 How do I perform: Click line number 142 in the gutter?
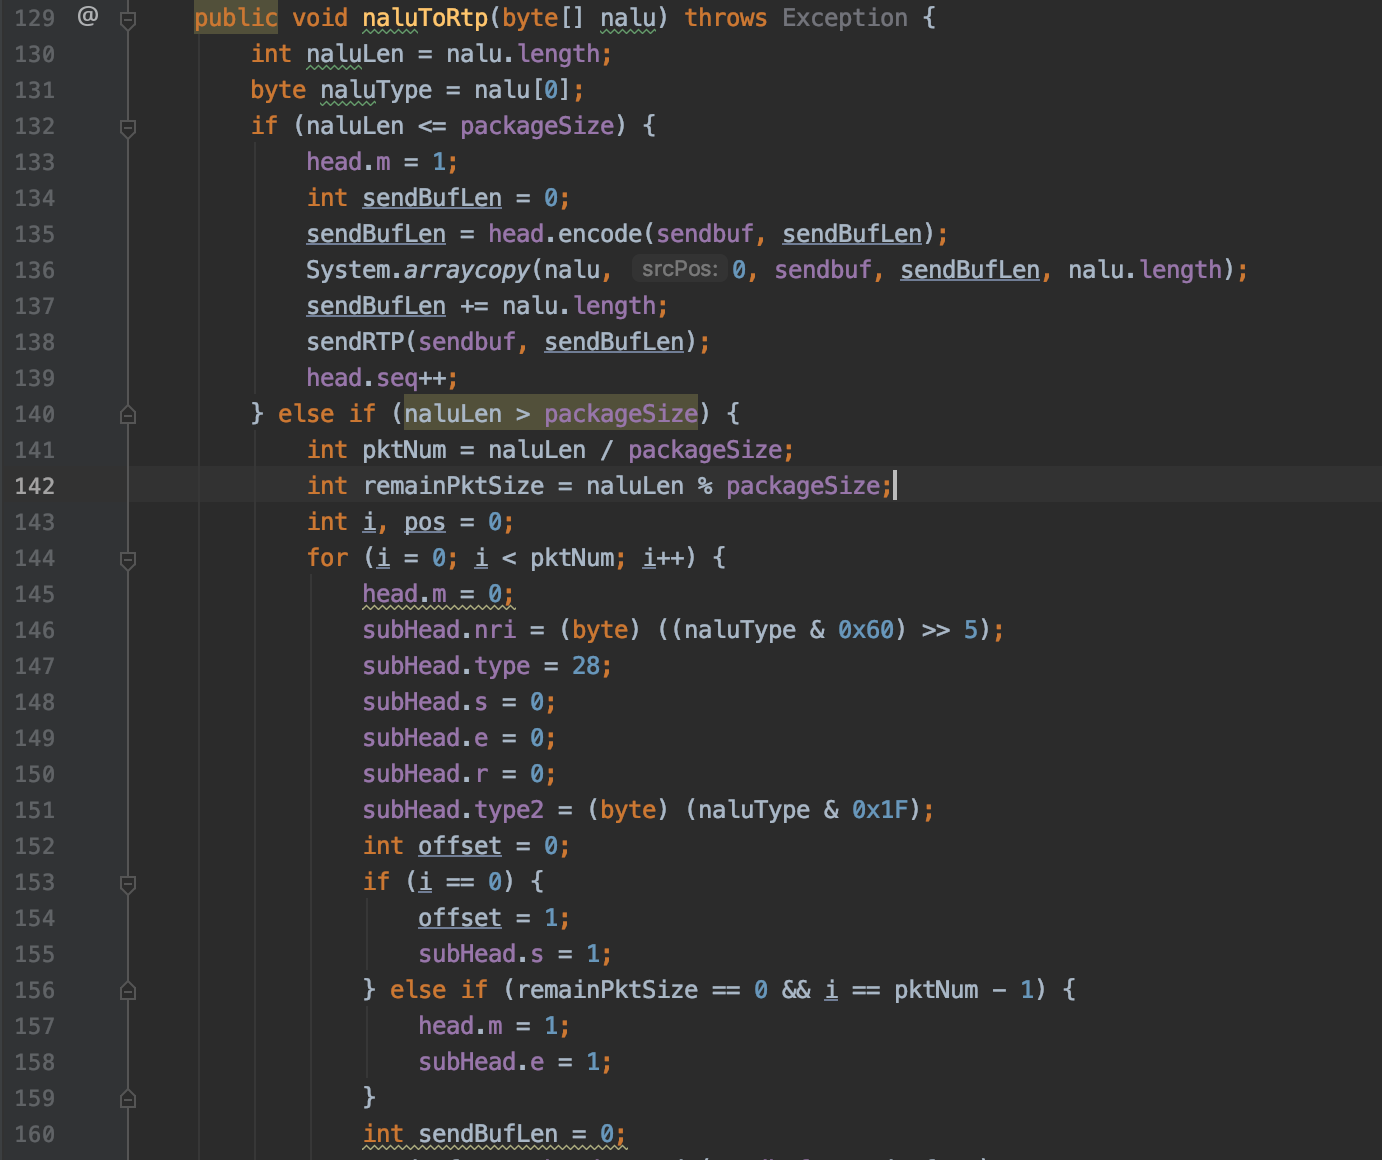click(x=34, y=486)
